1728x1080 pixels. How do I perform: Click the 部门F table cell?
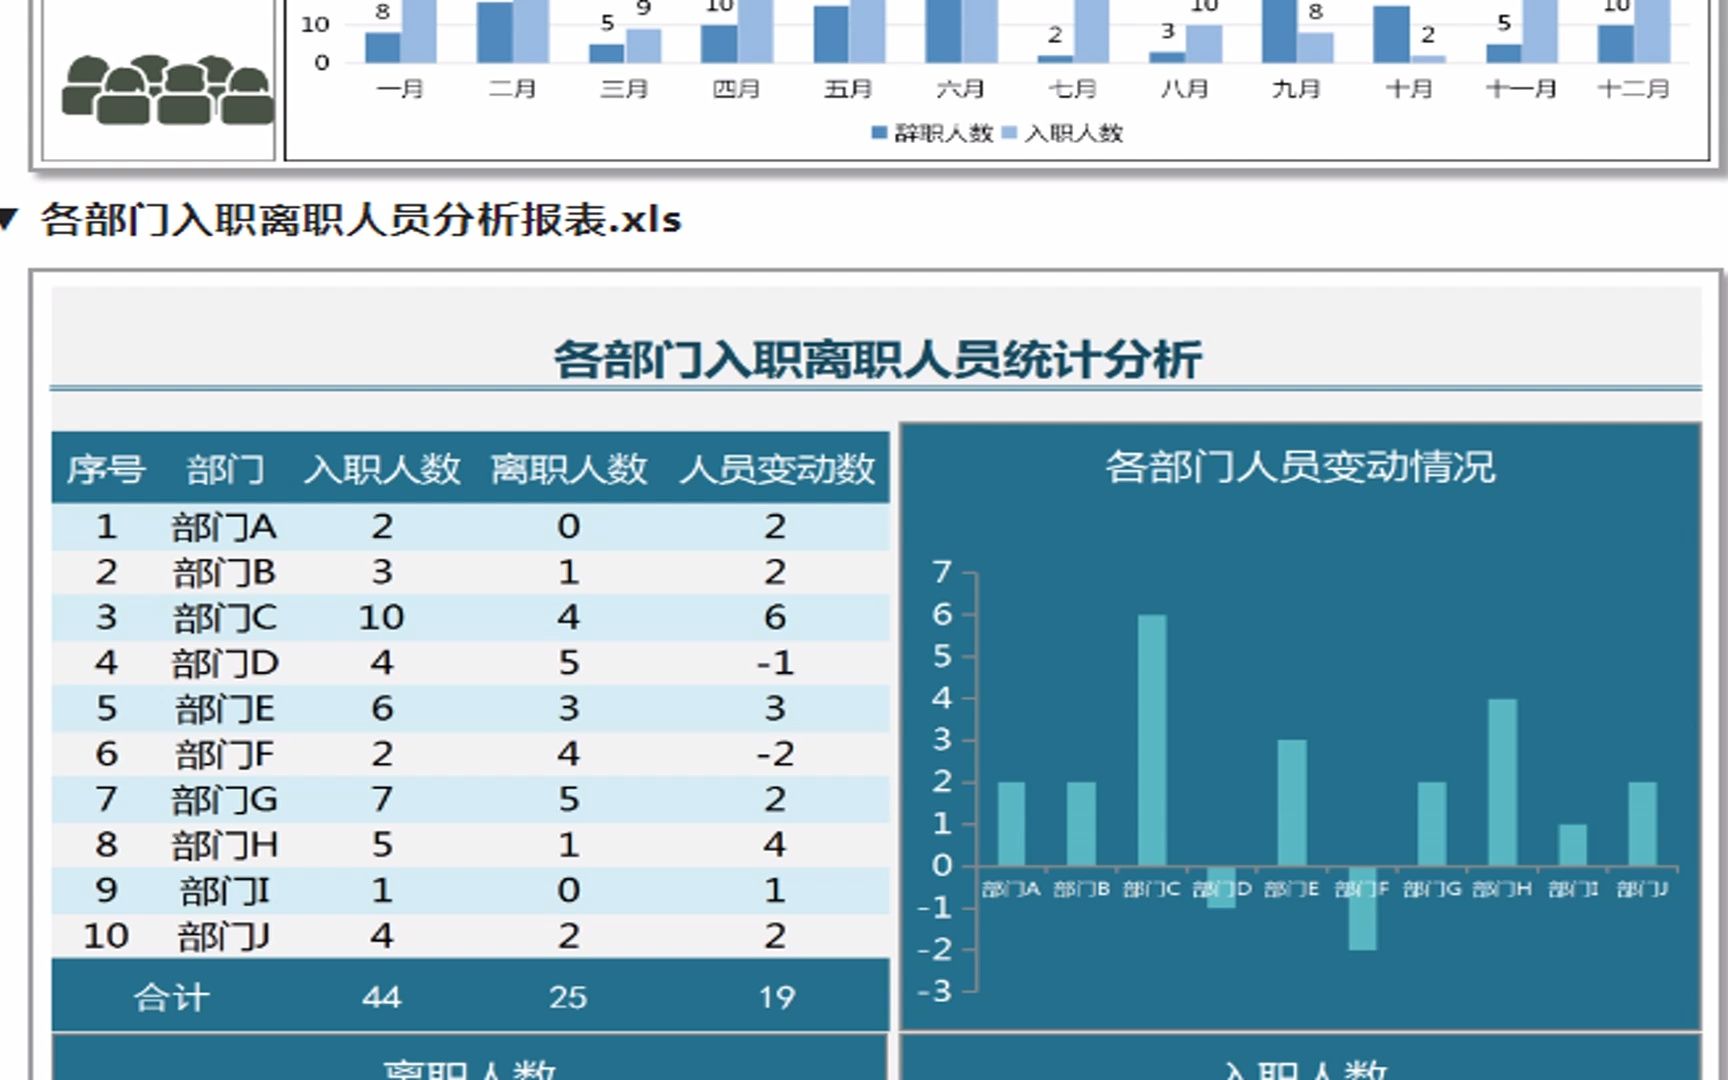click(x=224, y=754)
